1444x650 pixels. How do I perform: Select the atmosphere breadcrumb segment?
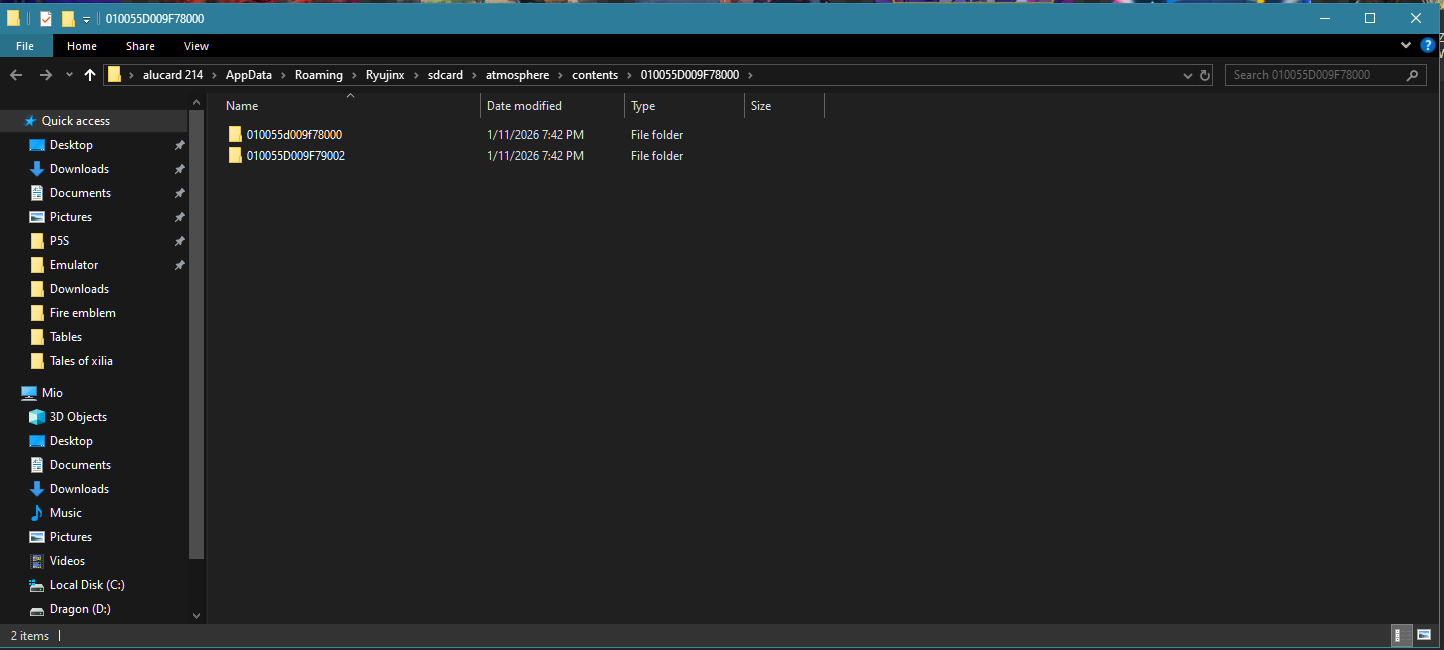(518, 75)
